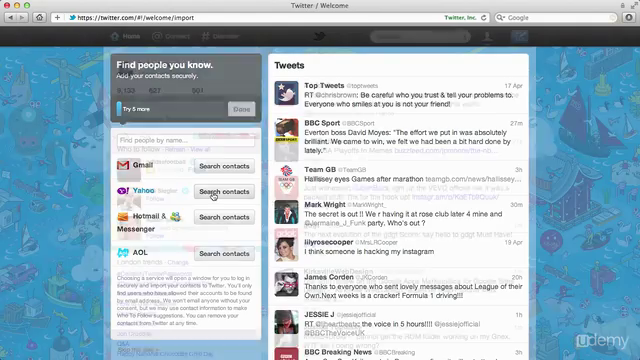Click the Find people by name field
Image resolution: width=640 pixels, height=360 pixels.
186,140
